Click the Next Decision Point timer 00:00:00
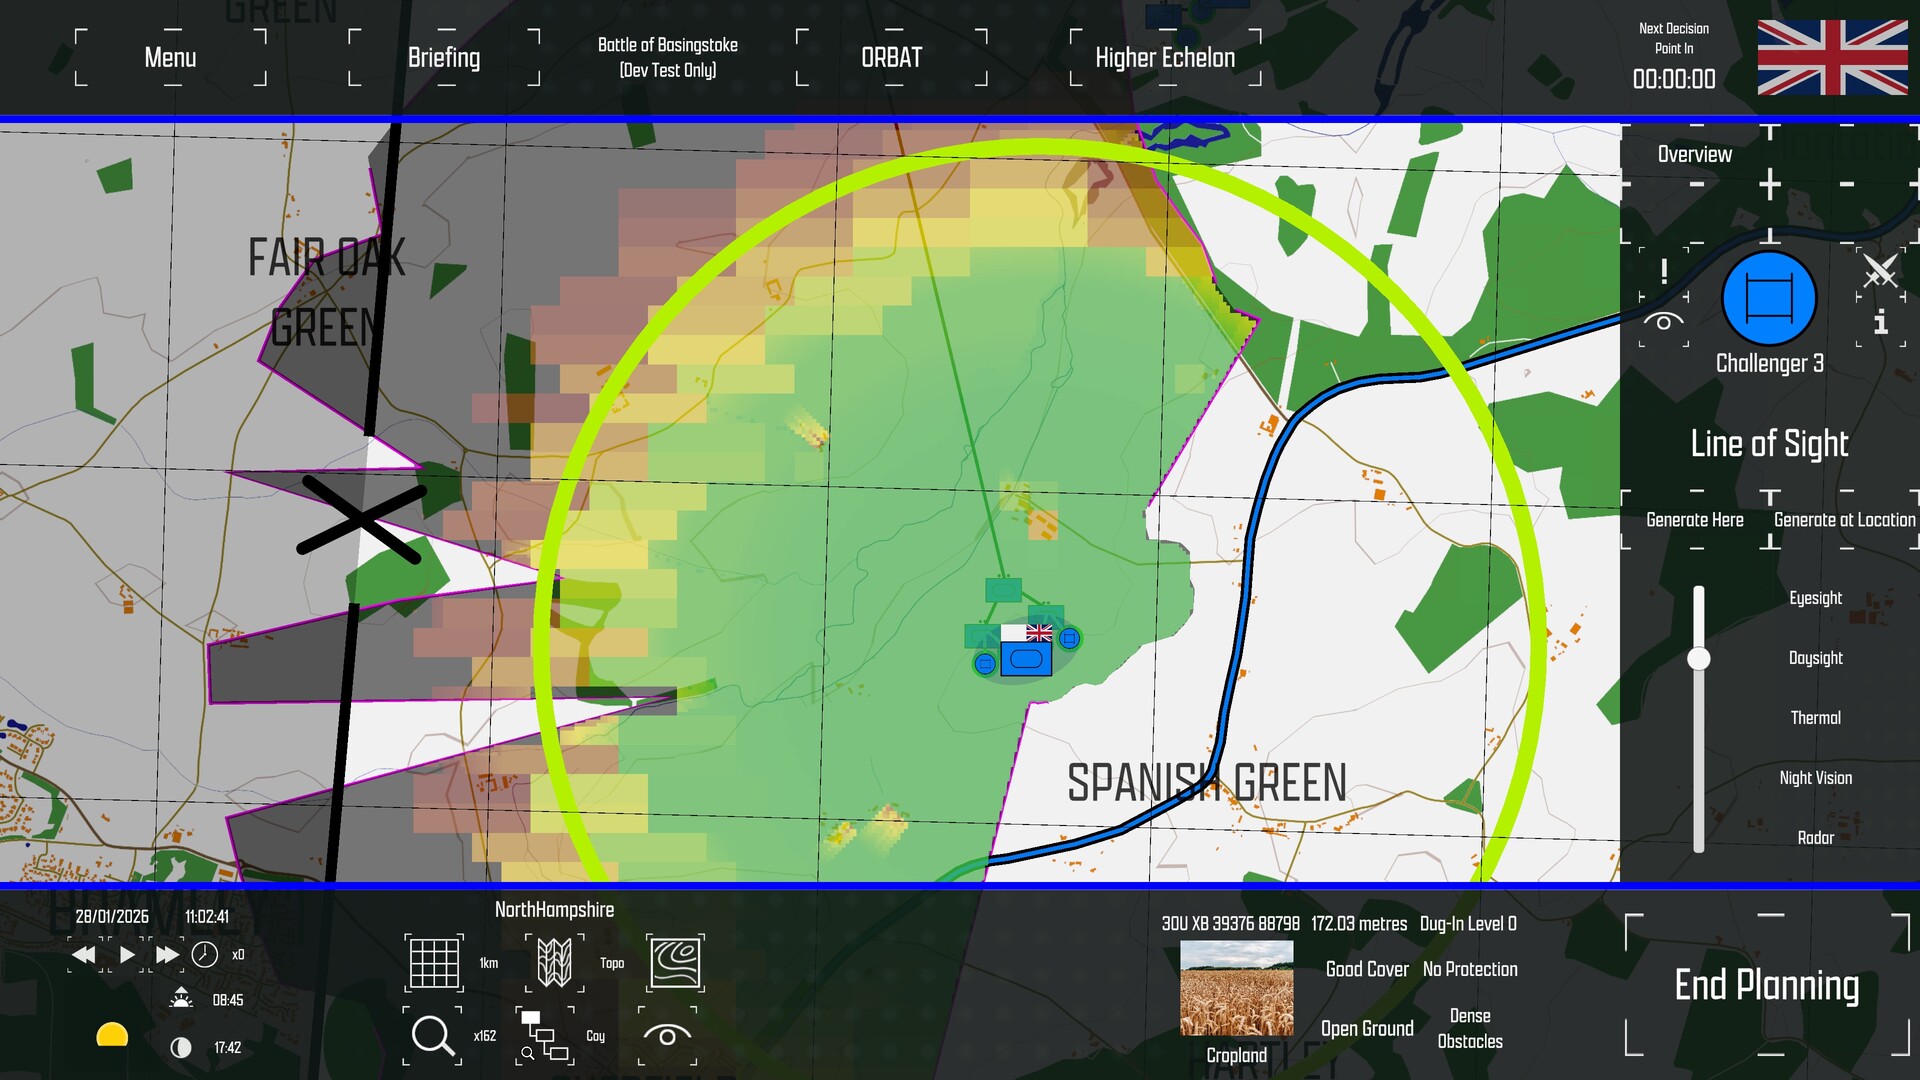This screenshot has width=1920, height=1080. (x=1674, y=79)
